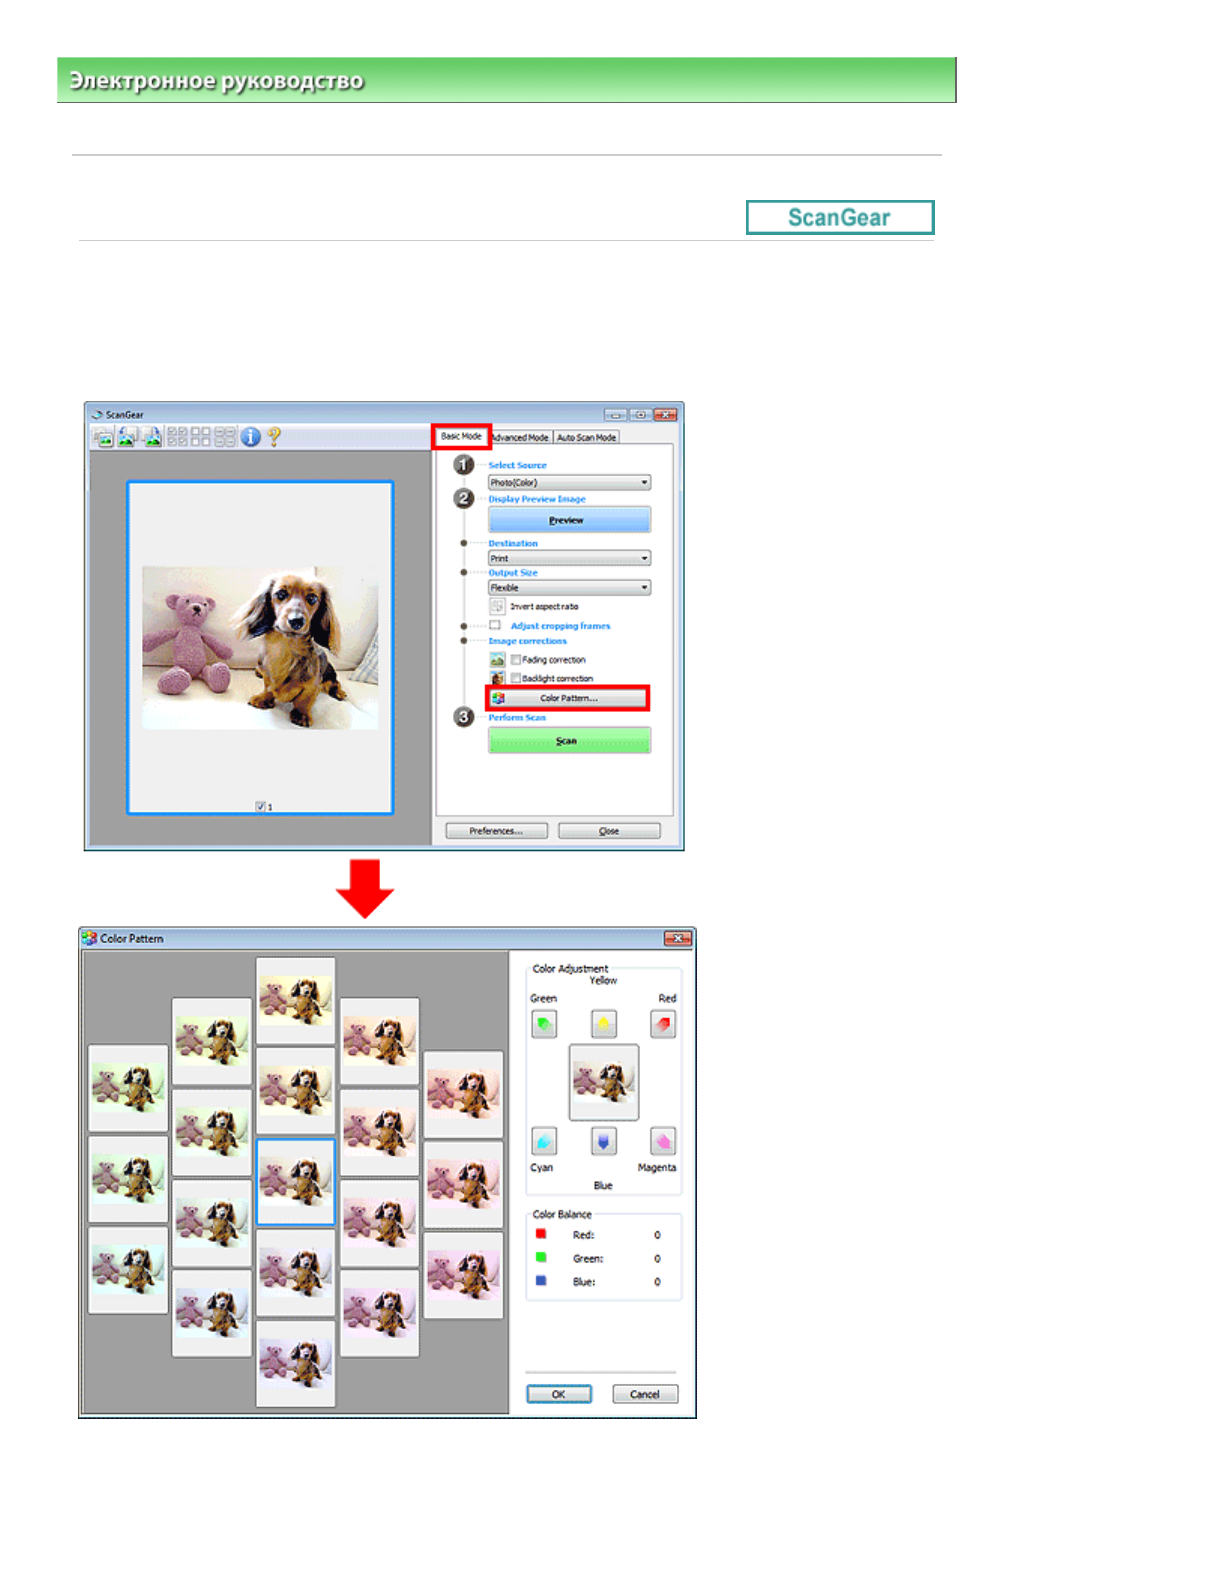
Task: Enable the Fading correction checkbox
Action: tap(516, 660)
